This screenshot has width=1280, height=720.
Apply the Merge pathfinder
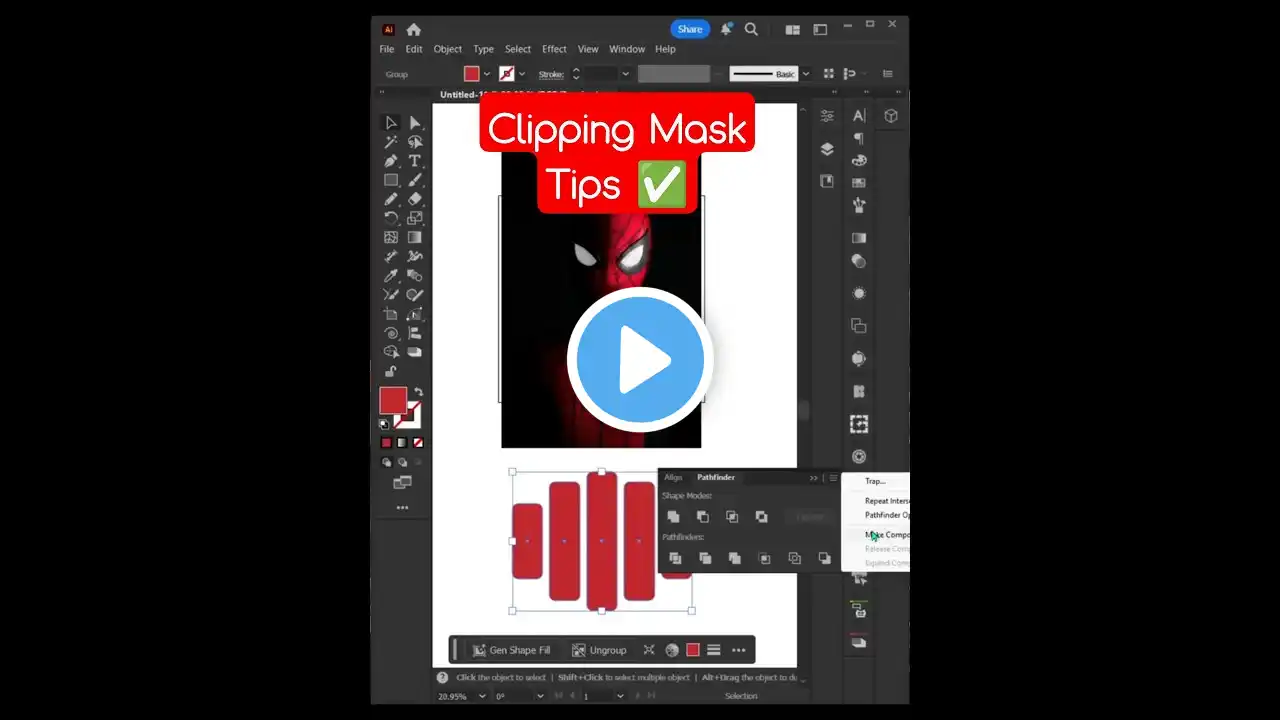pos(735,558)
